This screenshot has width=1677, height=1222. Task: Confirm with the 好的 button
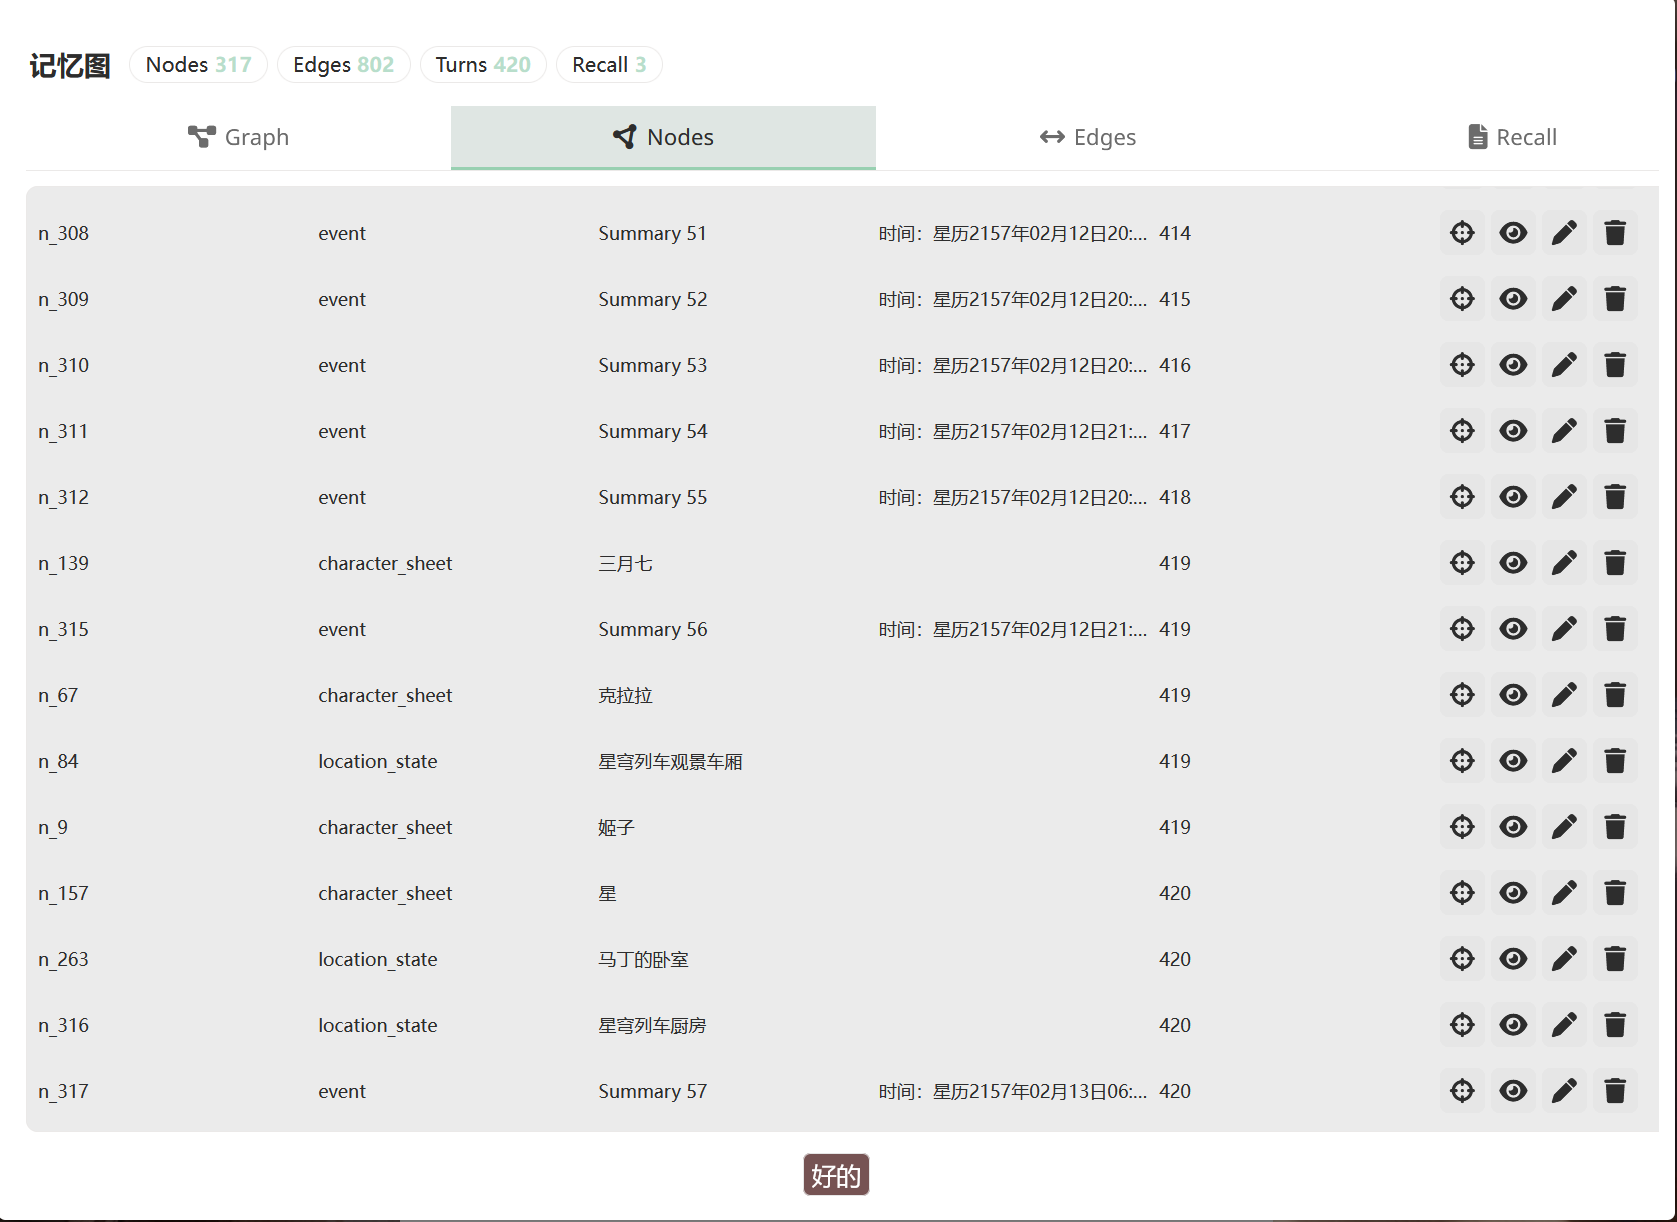click(x=836, y=1175)
